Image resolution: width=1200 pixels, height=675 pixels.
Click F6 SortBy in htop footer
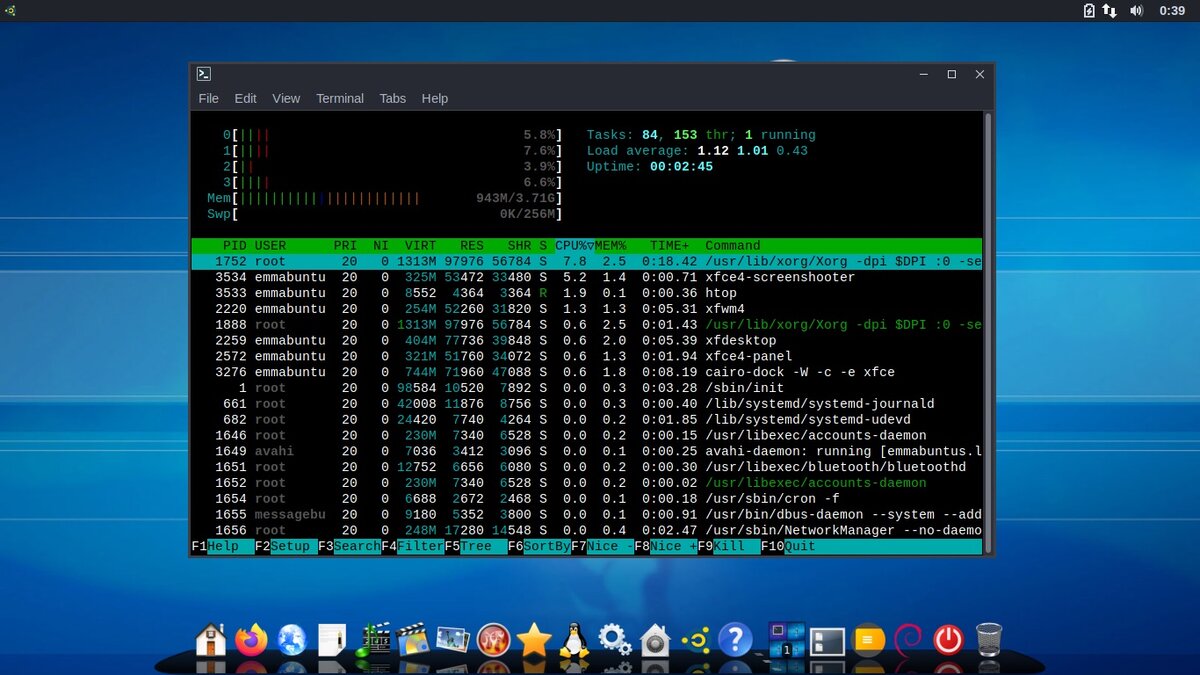click(539, 547)
